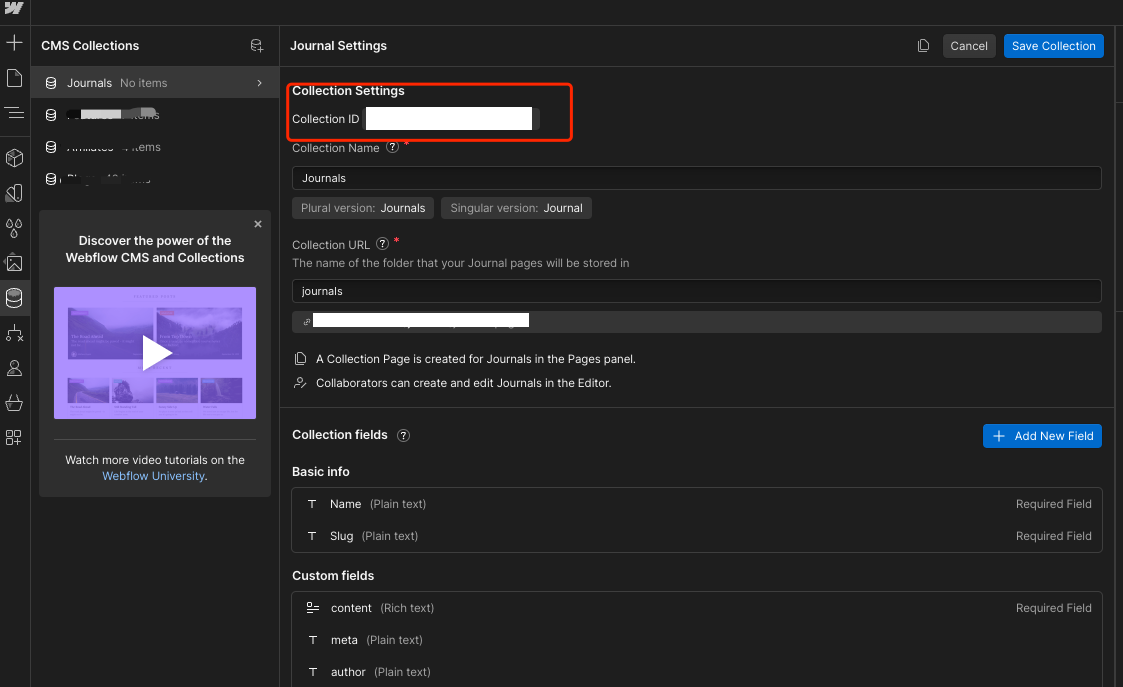Open the Logic flow icon
1123x687 pixels.
pyautogui.click(x=14, y=333)
